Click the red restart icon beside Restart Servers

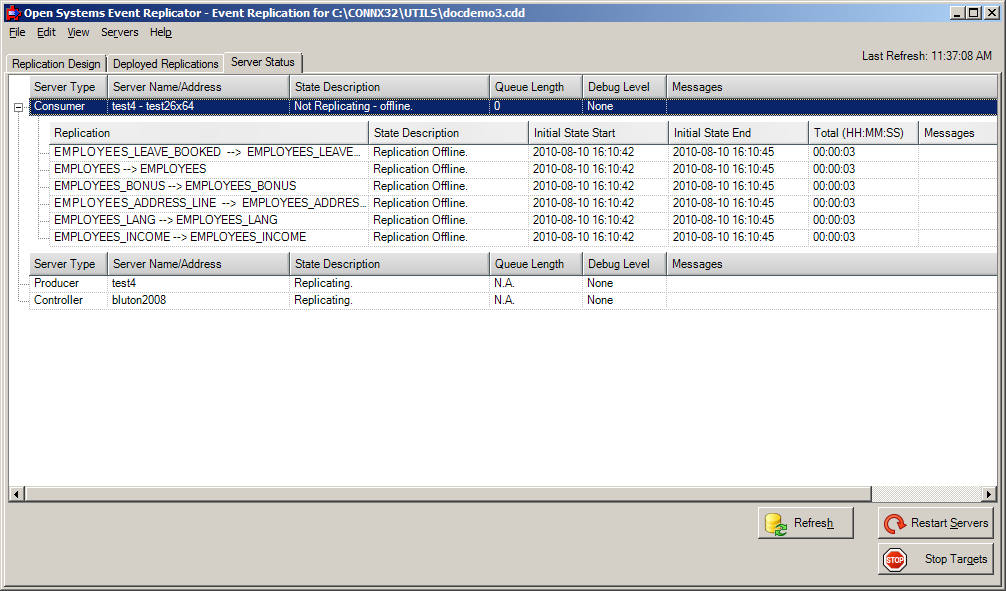[896, 522]
